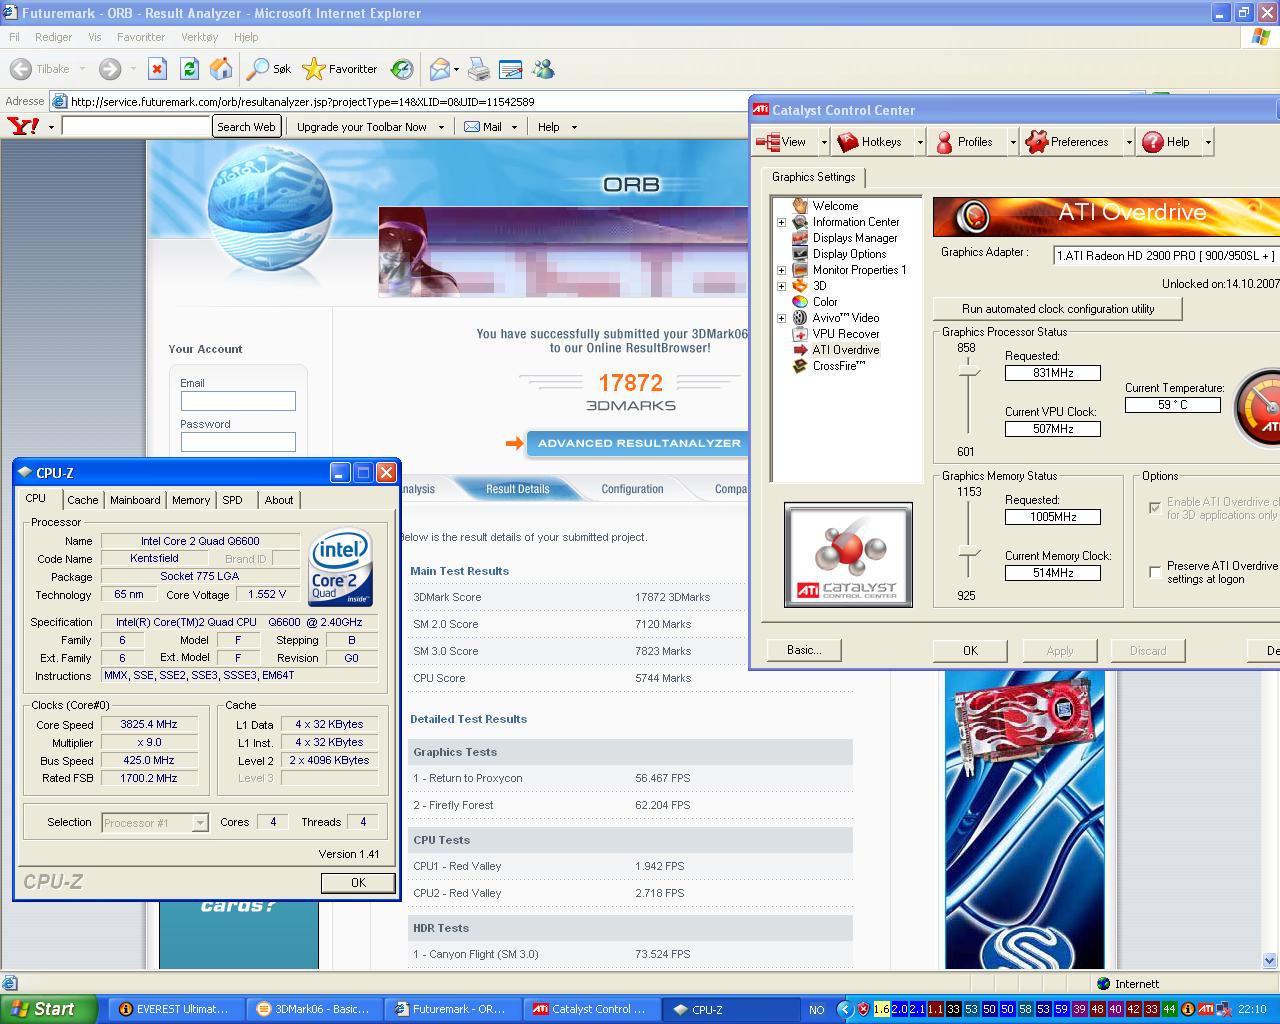Click Yahoo toolbar search input box
Viewport: 1280px width, 1024px height.
click(136, 127)
